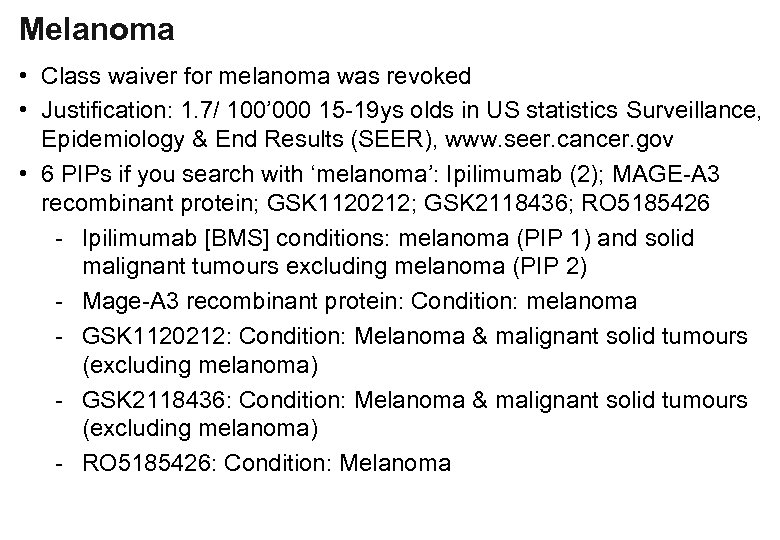Screen dimensions: 780x540
Task: Click "(excluding melanoma)" below the GSK2118436 line
Action: click(x=198, y=430)
